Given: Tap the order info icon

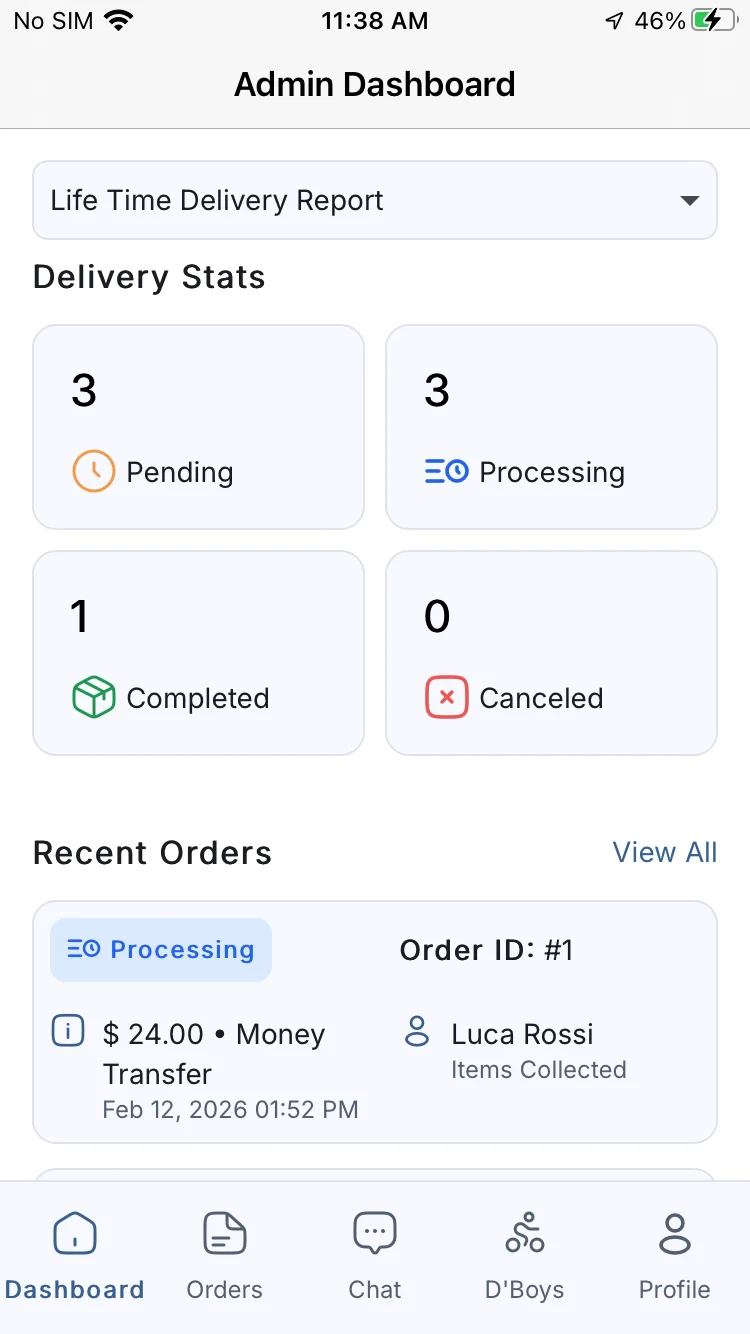Looking at the screenshot, I should click(x=67, y=1031).
